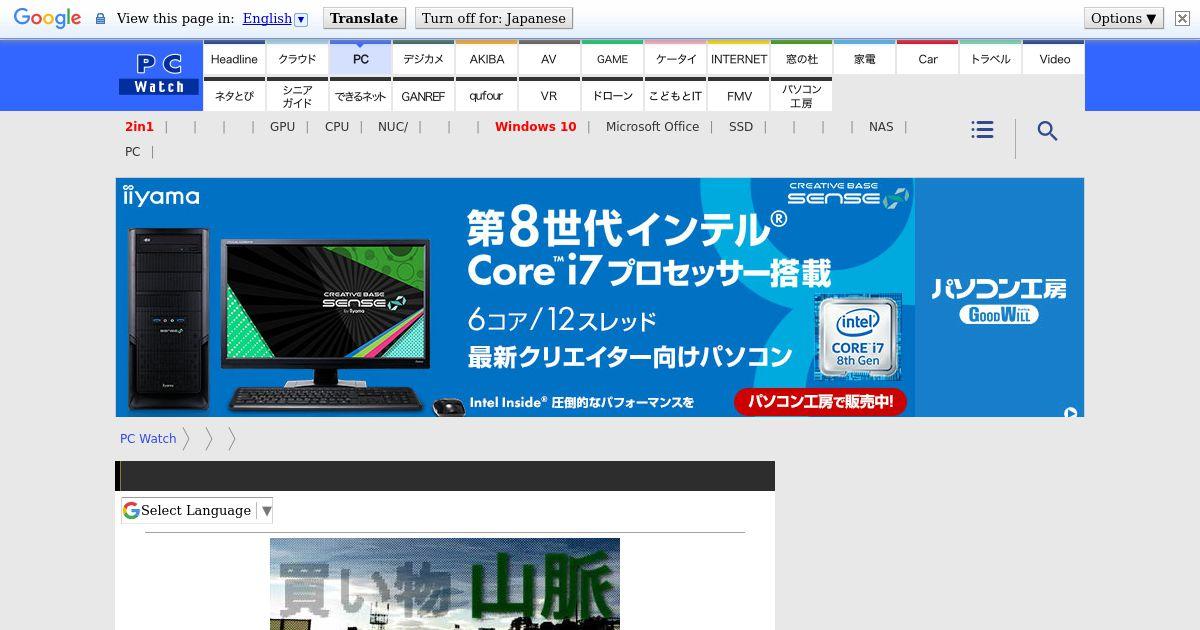Open the INTERNET tab
The image size is (1200, 630).
(x=738, y=59)
